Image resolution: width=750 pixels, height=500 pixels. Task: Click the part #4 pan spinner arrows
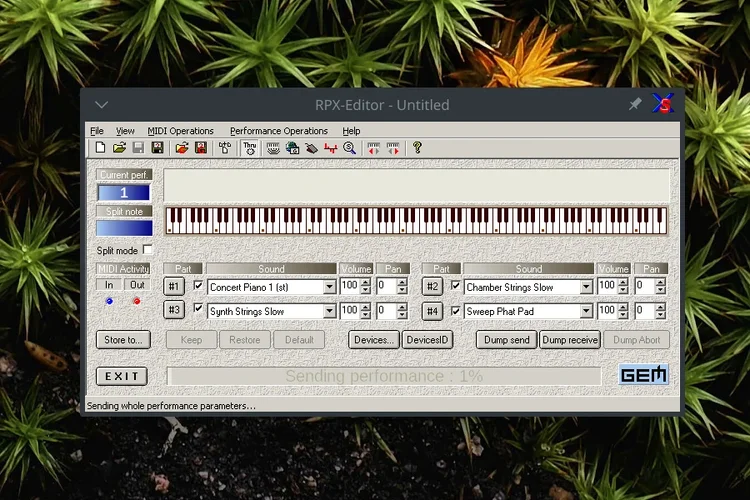(661, 311)
